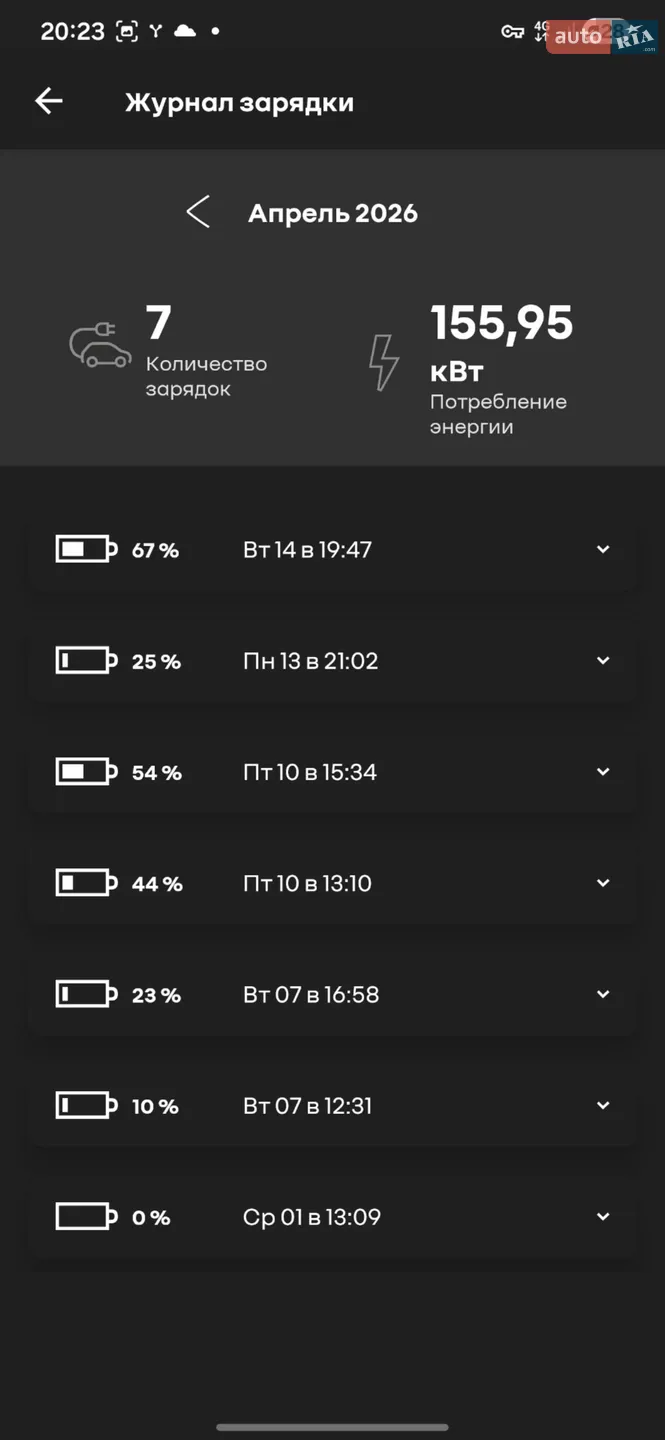
Task: Tap the 54 % battery level icon
Action: [86, 772]
